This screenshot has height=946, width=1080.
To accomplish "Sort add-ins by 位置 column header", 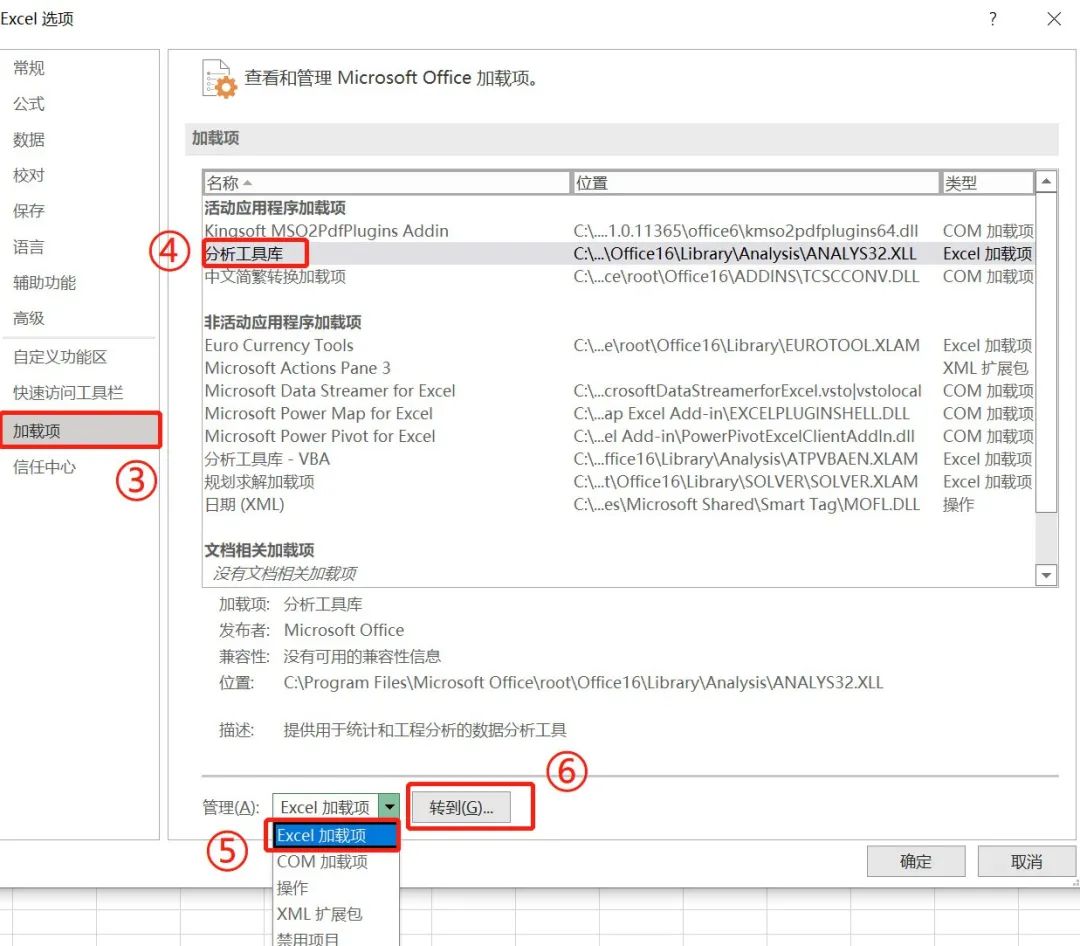I will (x=756, y=183).
